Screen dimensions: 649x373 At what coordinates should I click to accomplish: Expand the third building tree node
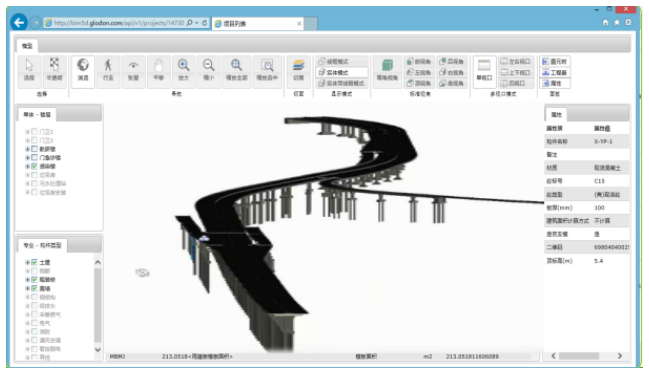tap(28, 149)
